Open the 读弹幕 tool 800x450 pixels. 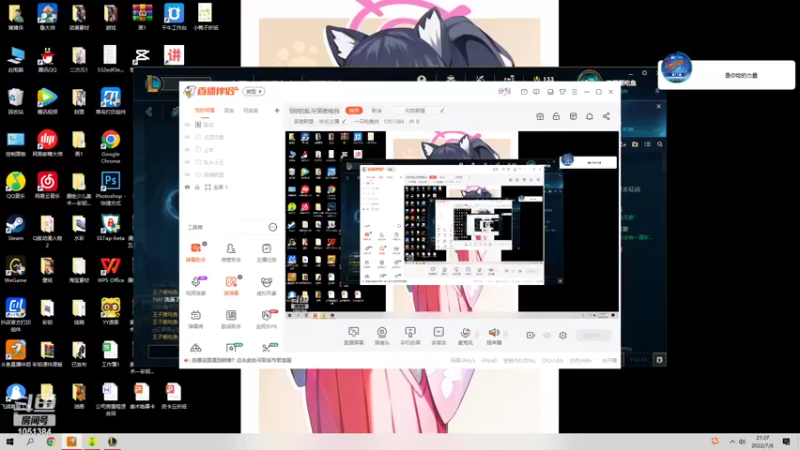pos(231,285)
